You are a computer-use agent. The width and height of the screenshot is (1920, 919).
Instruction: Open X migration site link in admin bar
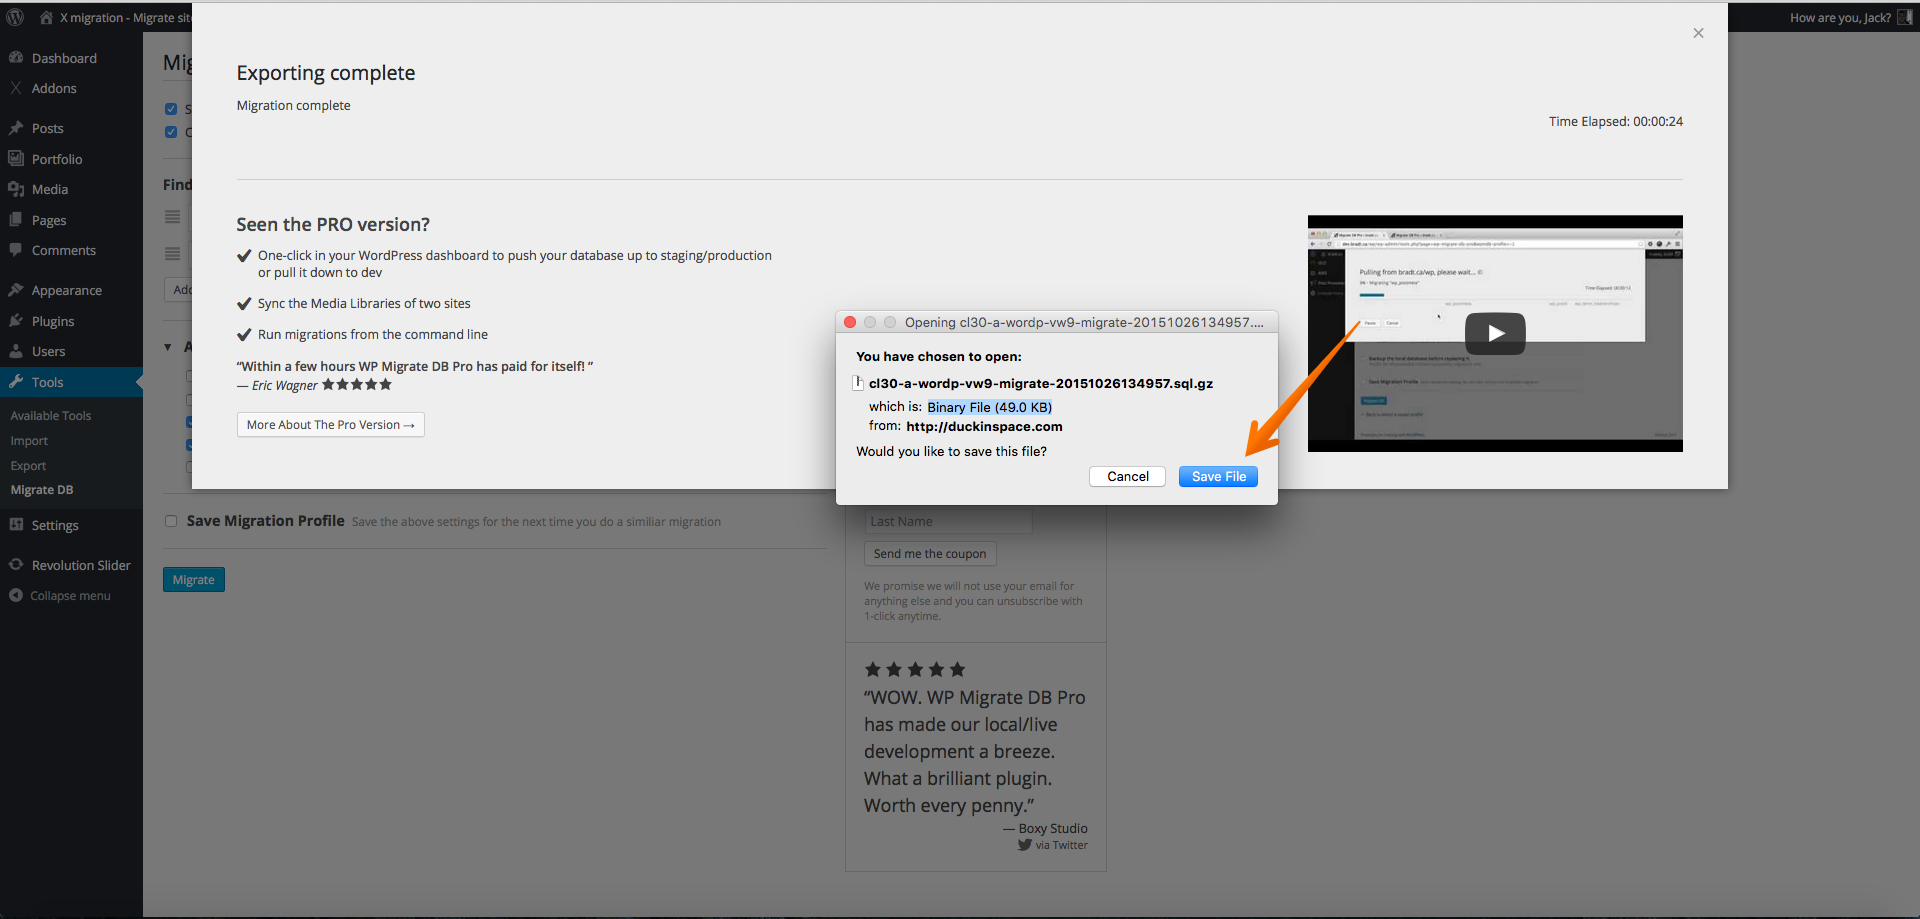click(x=125, y=17)
